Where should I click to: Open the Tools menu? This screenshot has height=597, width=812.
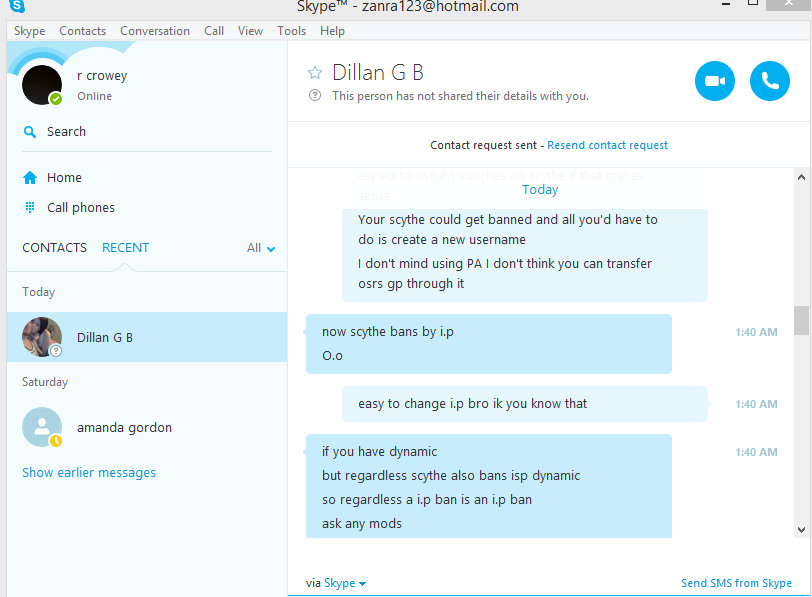(292, 31)
